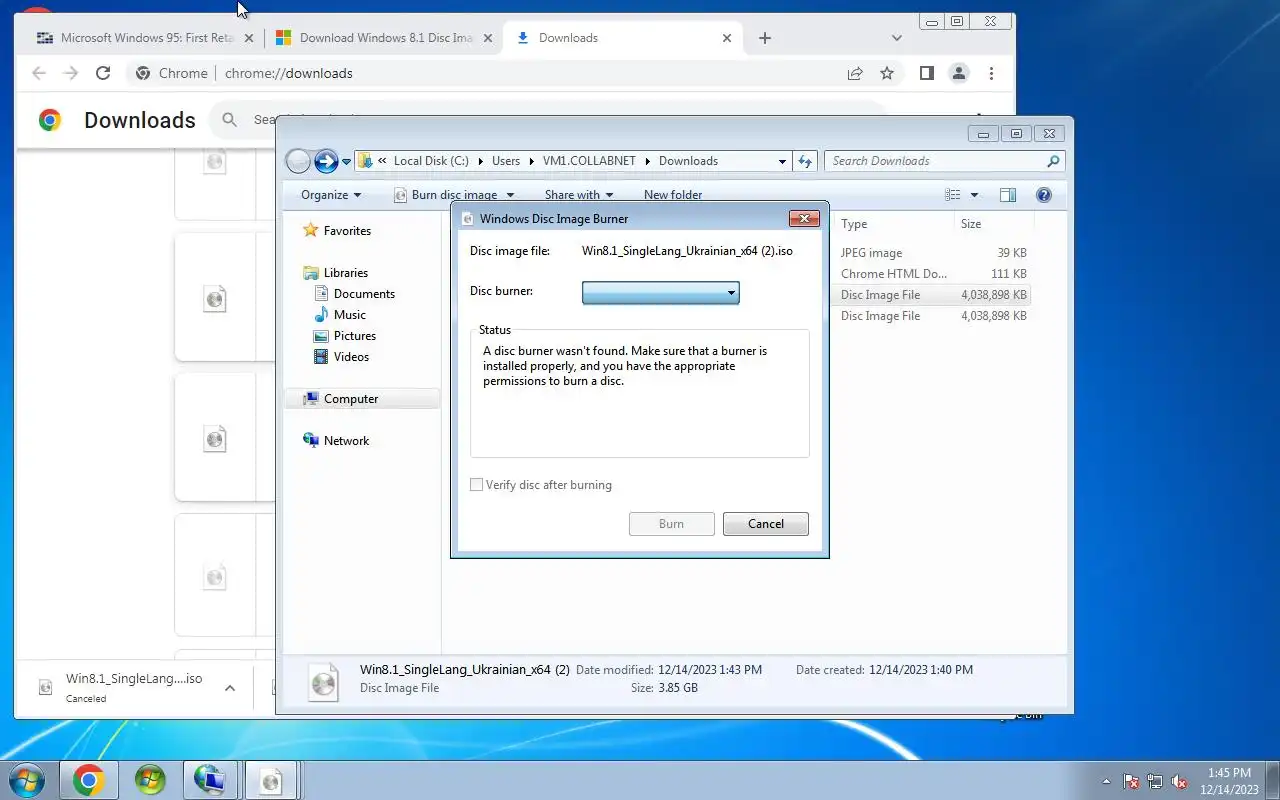Click taskbar icon next to Chrome
This screenshot has width=1280, height=800.
click(150, 780)
